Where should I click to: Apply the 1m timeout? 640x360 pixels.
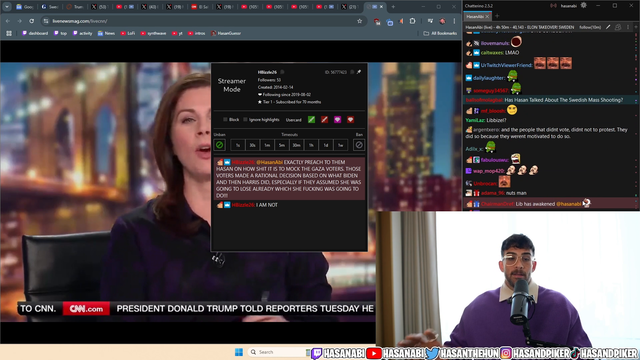pos(267,145)
